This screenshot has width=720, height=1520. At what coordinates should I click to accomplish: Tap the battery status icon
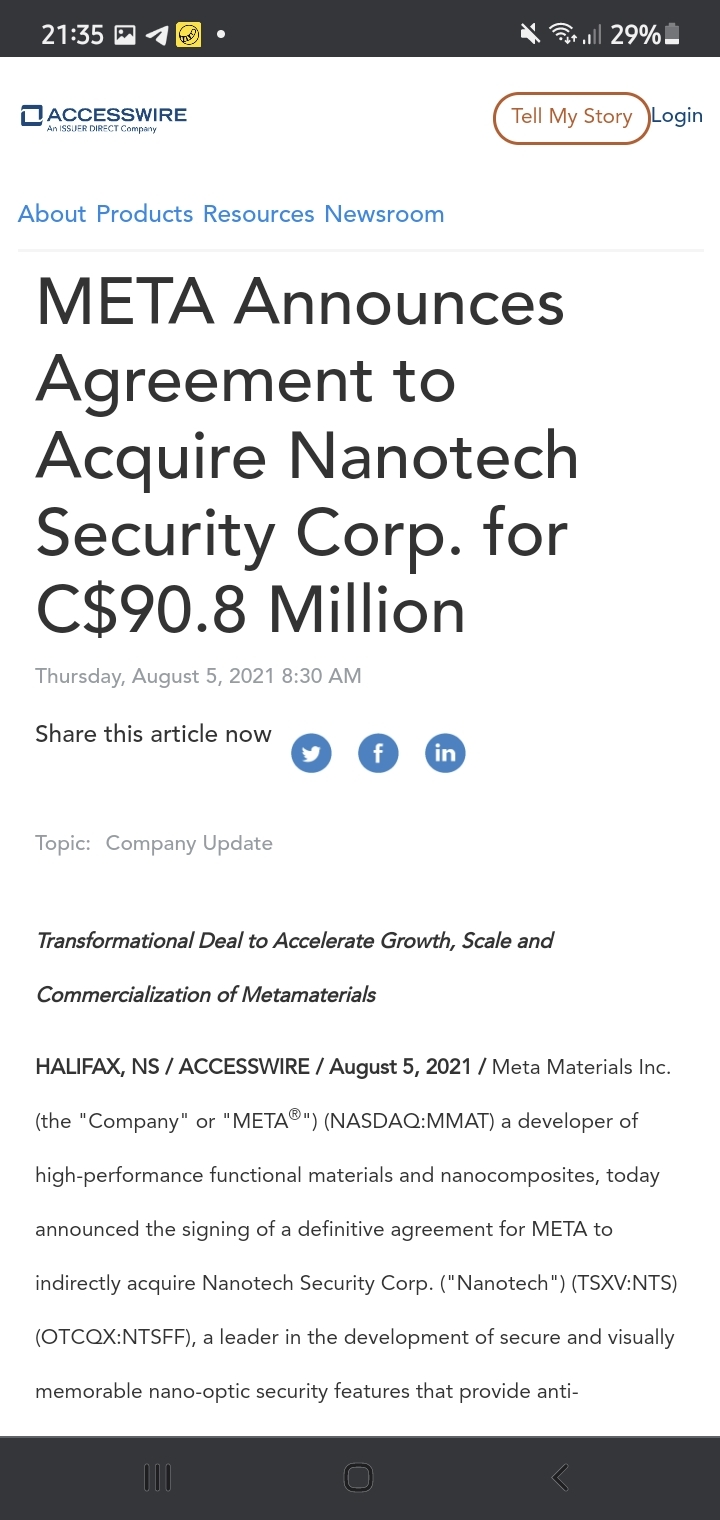672,35
